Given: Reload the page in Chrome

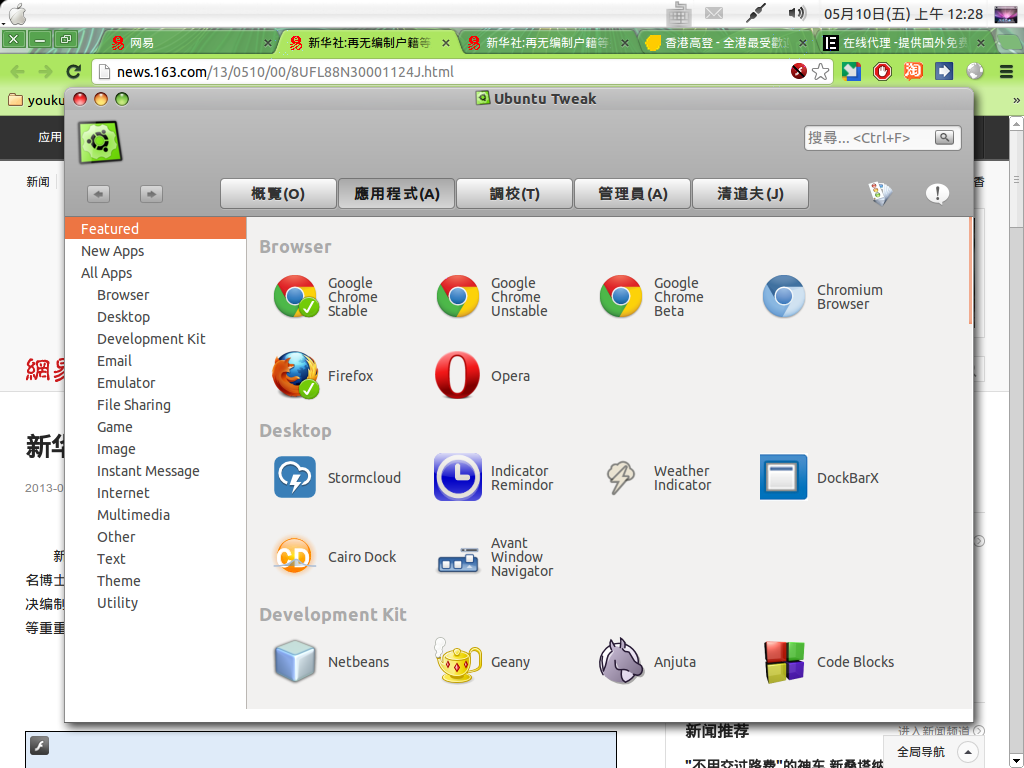Looking at the screenshot, I should [73, 72].
